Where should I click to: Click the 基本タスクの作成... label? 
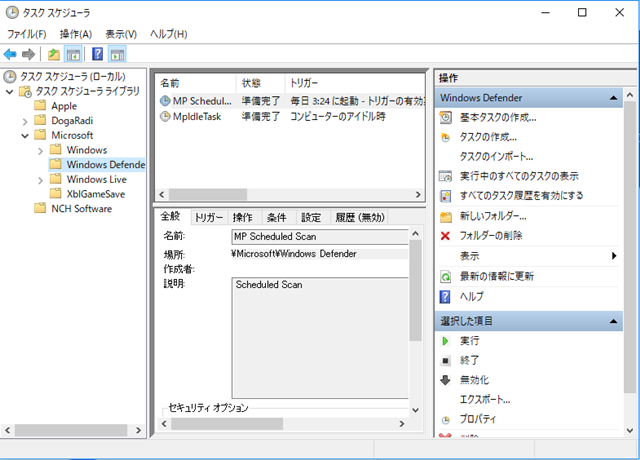[x=498, y=118]
